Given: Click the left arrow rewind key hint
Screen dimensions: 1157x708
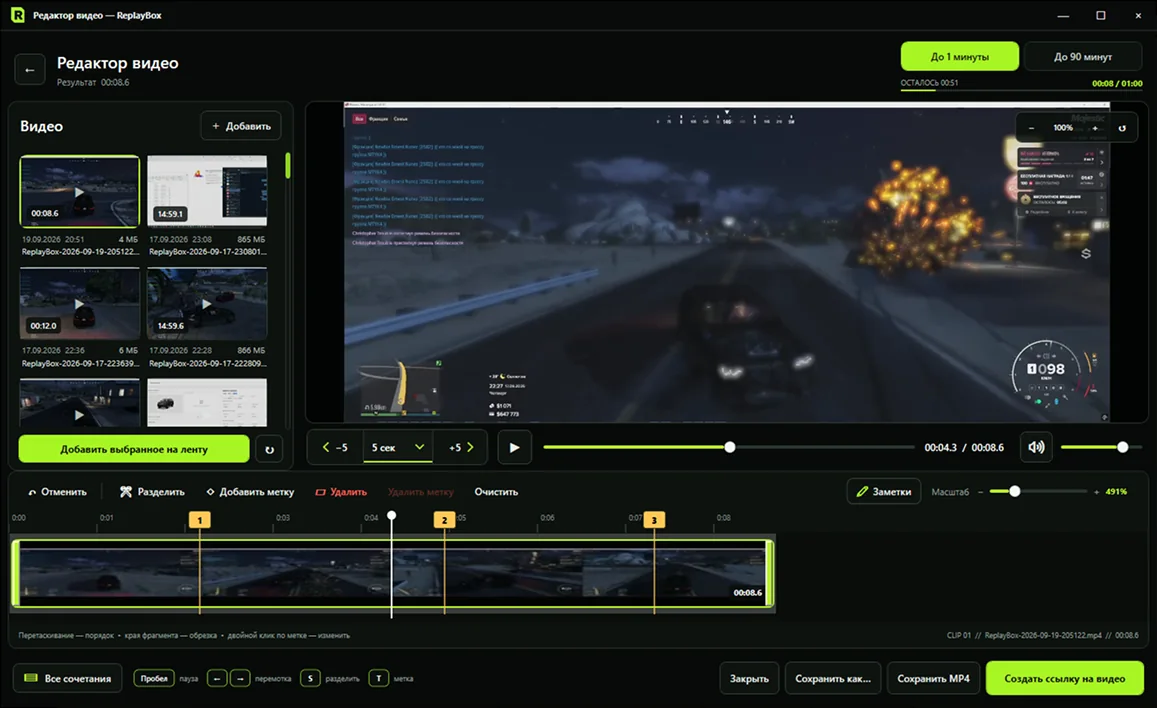Looking at the screenshot, I should pyautogui.click(x=216, y=678).
